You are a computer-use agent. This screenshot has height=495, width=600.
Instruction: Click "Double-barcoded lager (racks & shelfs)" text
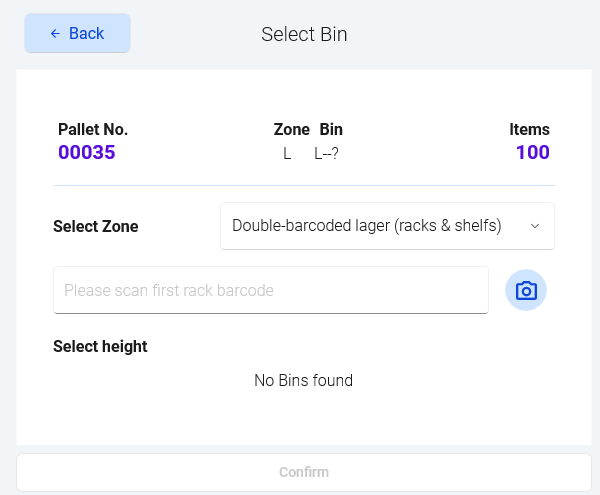click(366, 226)
